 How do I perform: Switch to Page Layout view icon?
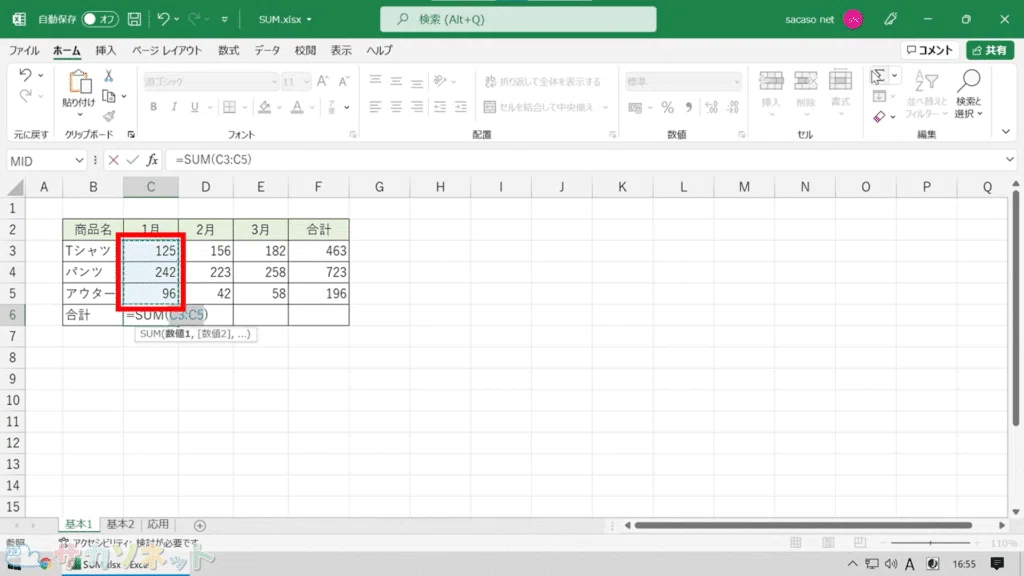point(828,543)
